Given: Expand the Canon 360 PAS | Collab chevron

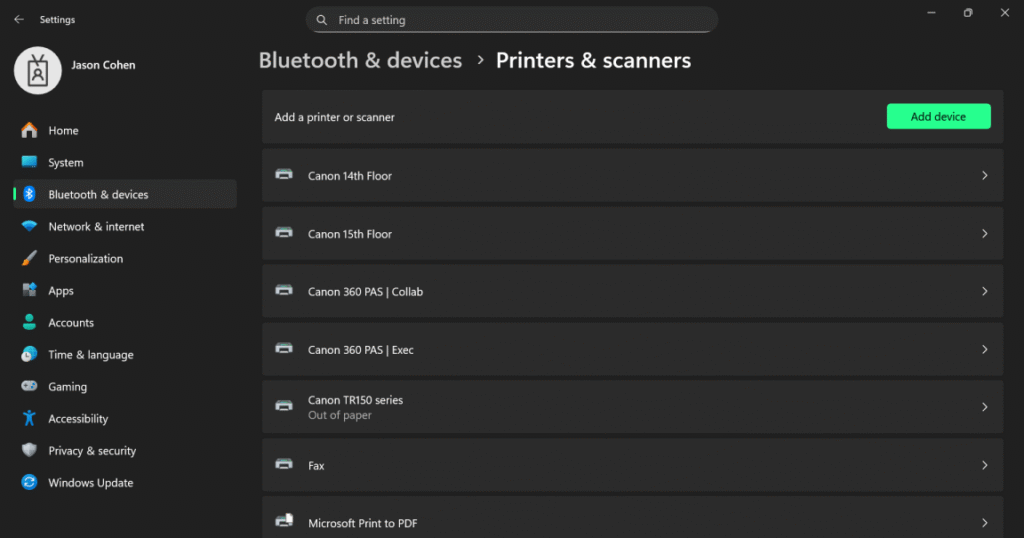Looking at the screenshot, I should click(984, 291).
